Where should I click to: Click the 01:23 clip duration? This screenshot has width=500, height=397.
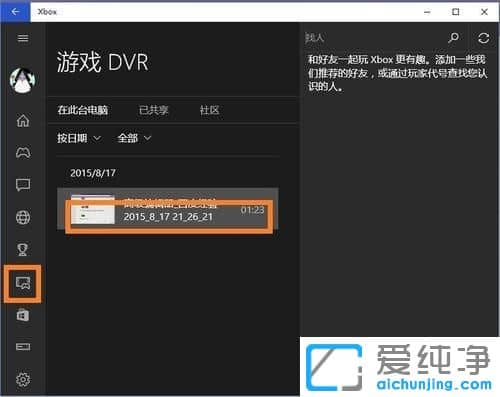click(252, 210)
